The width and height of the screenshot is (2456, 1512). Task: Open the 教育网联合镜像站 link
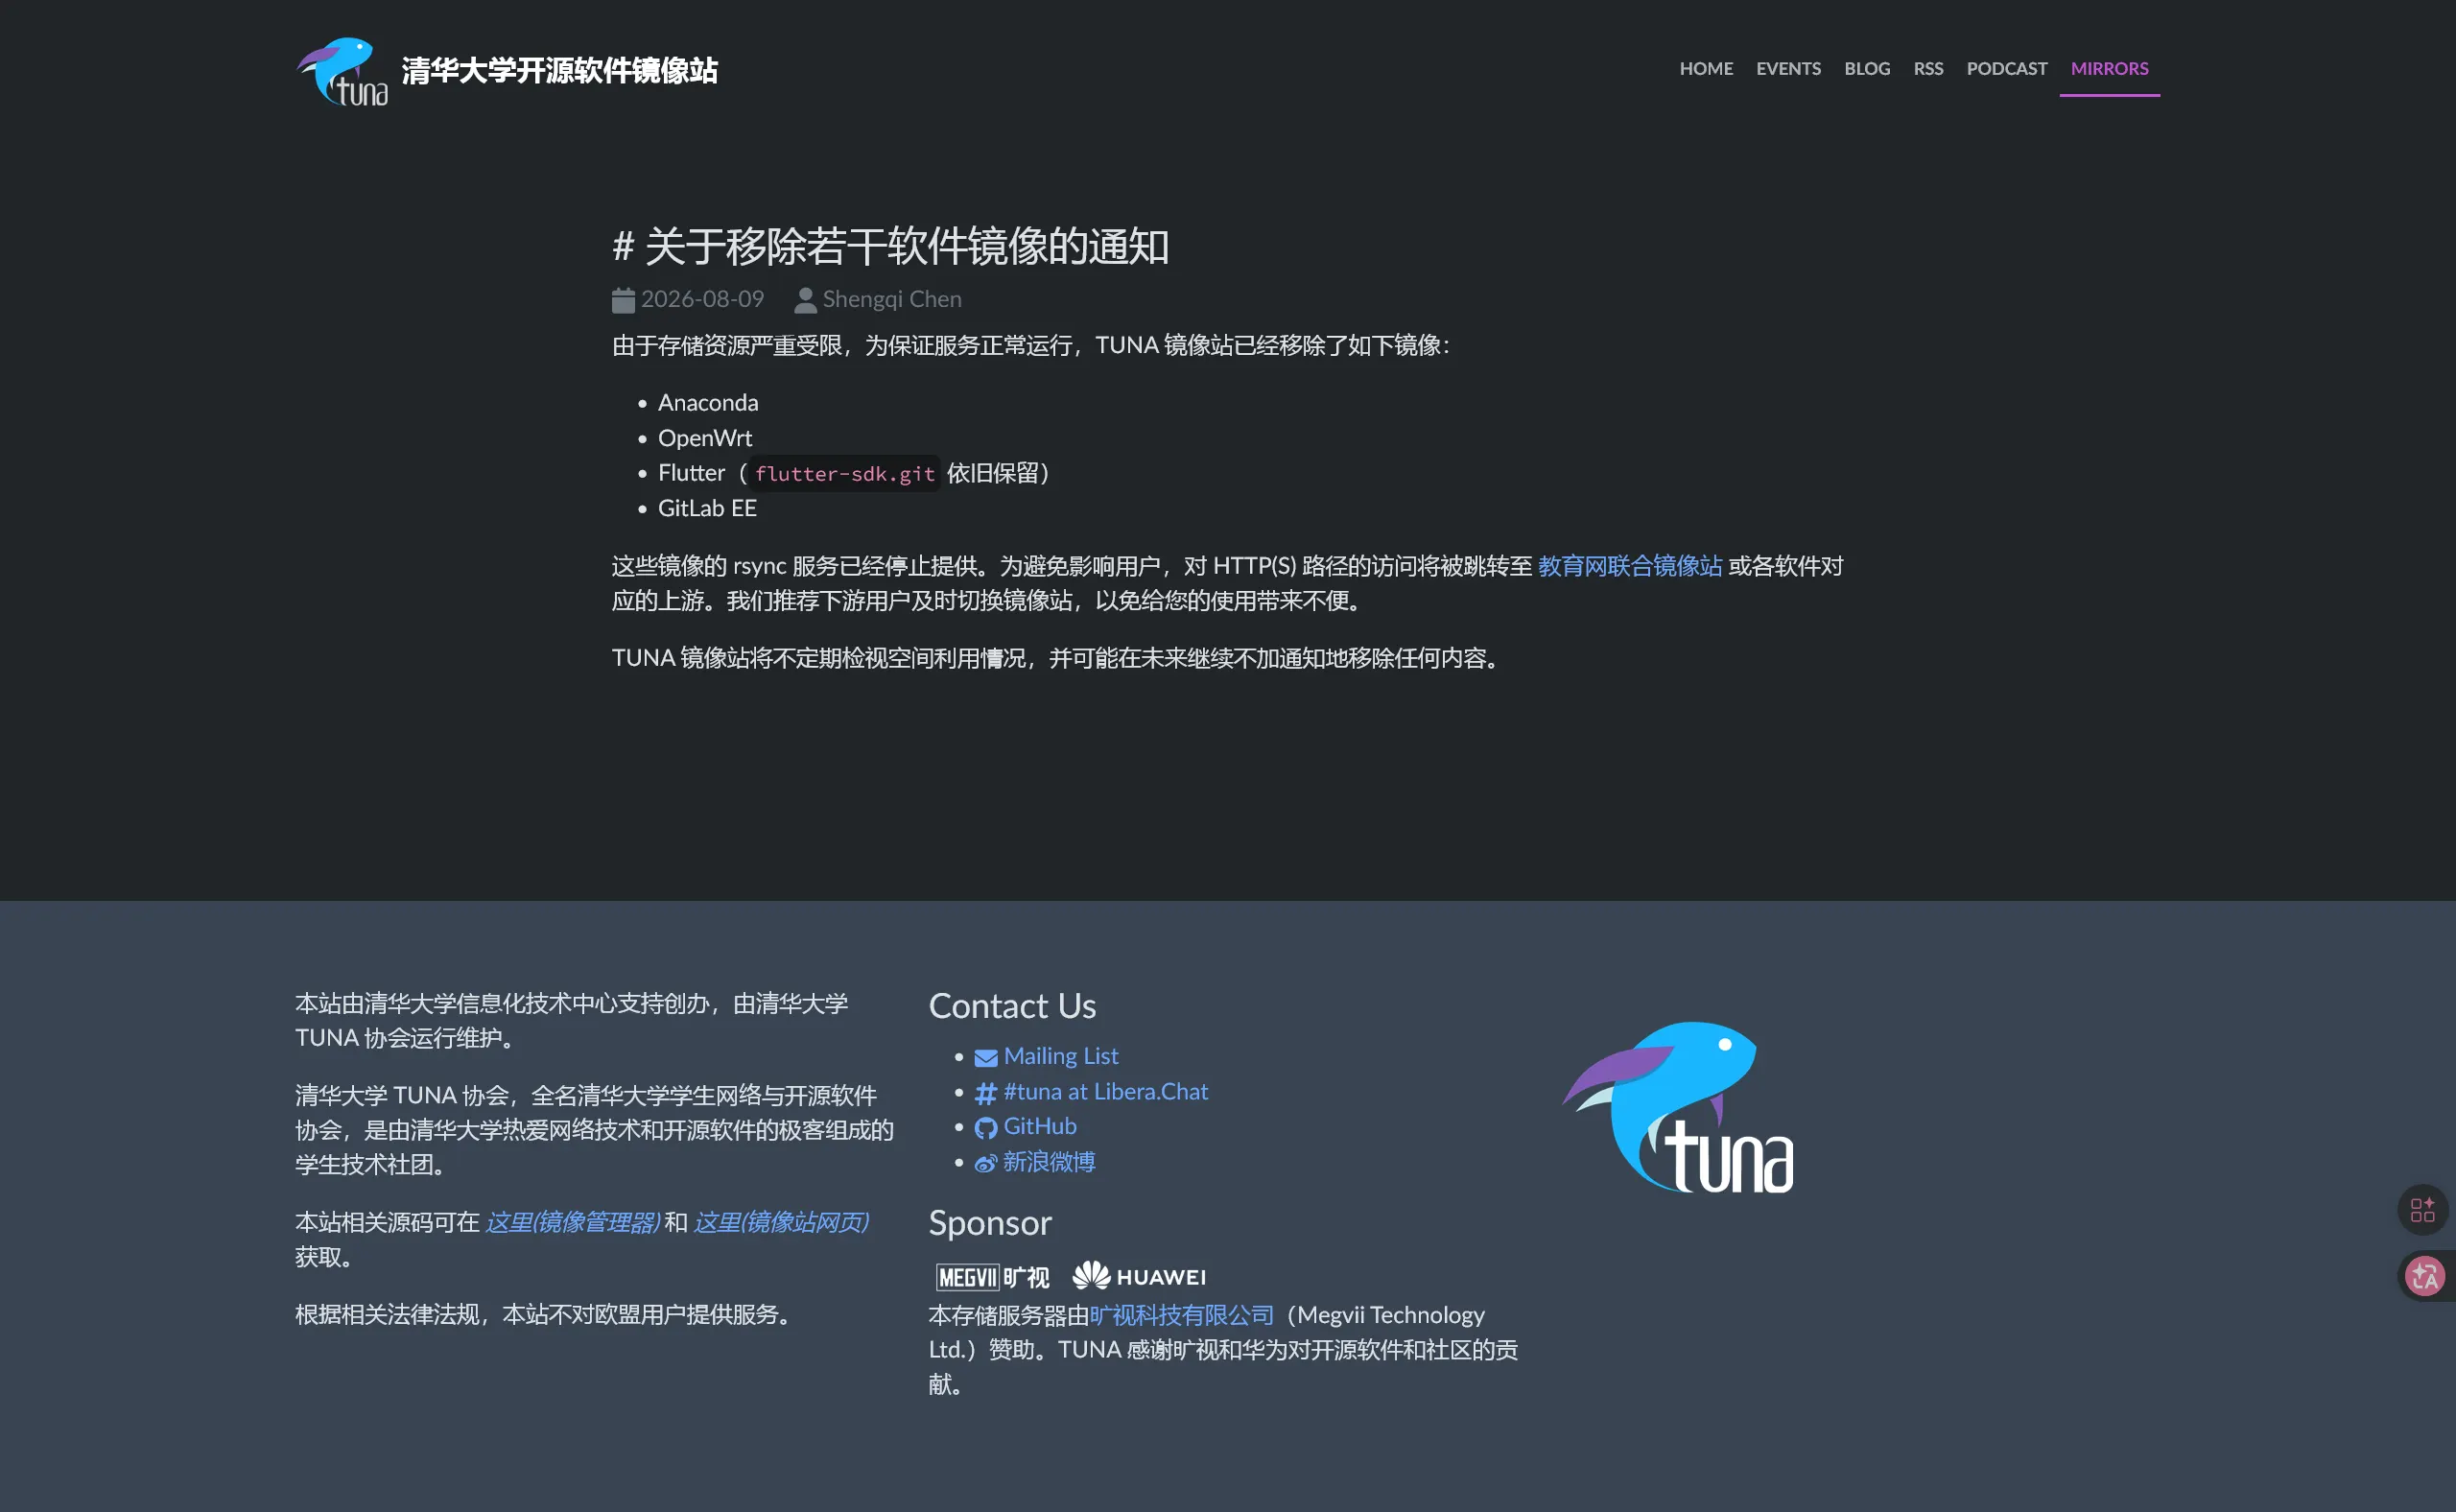click(x=1630, y=566)
